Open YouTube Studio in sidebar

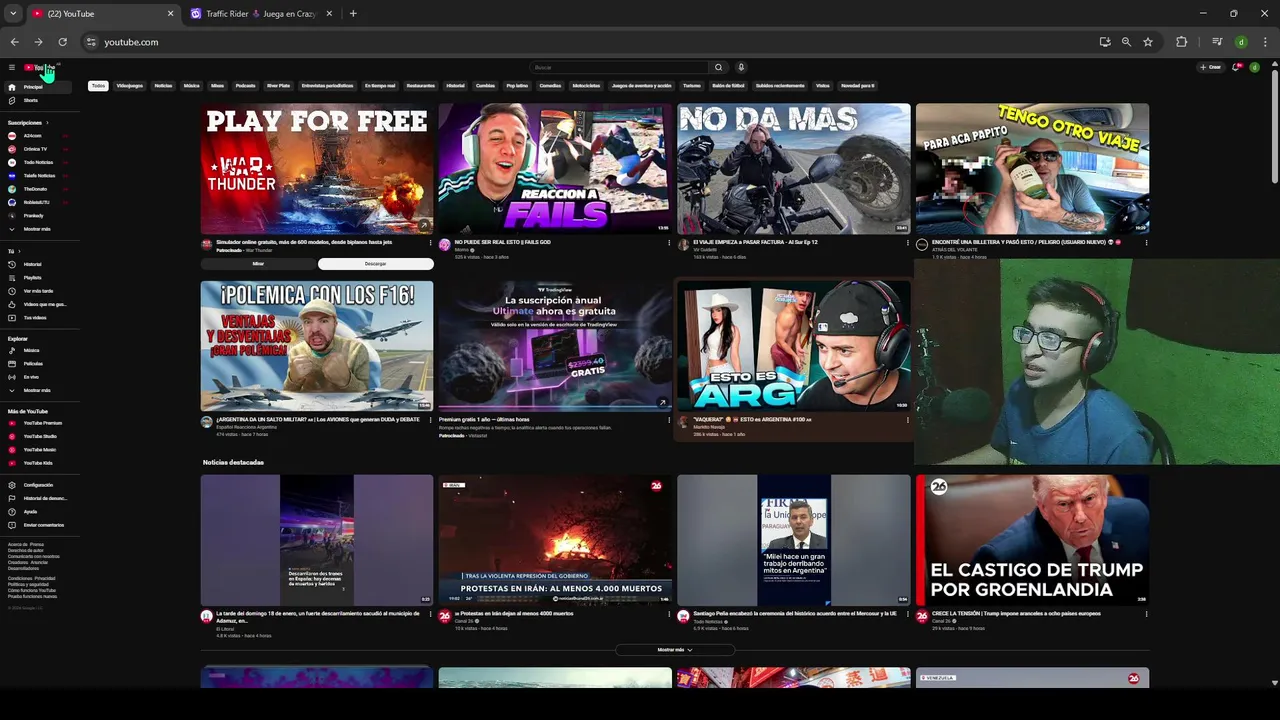point(40,436)
